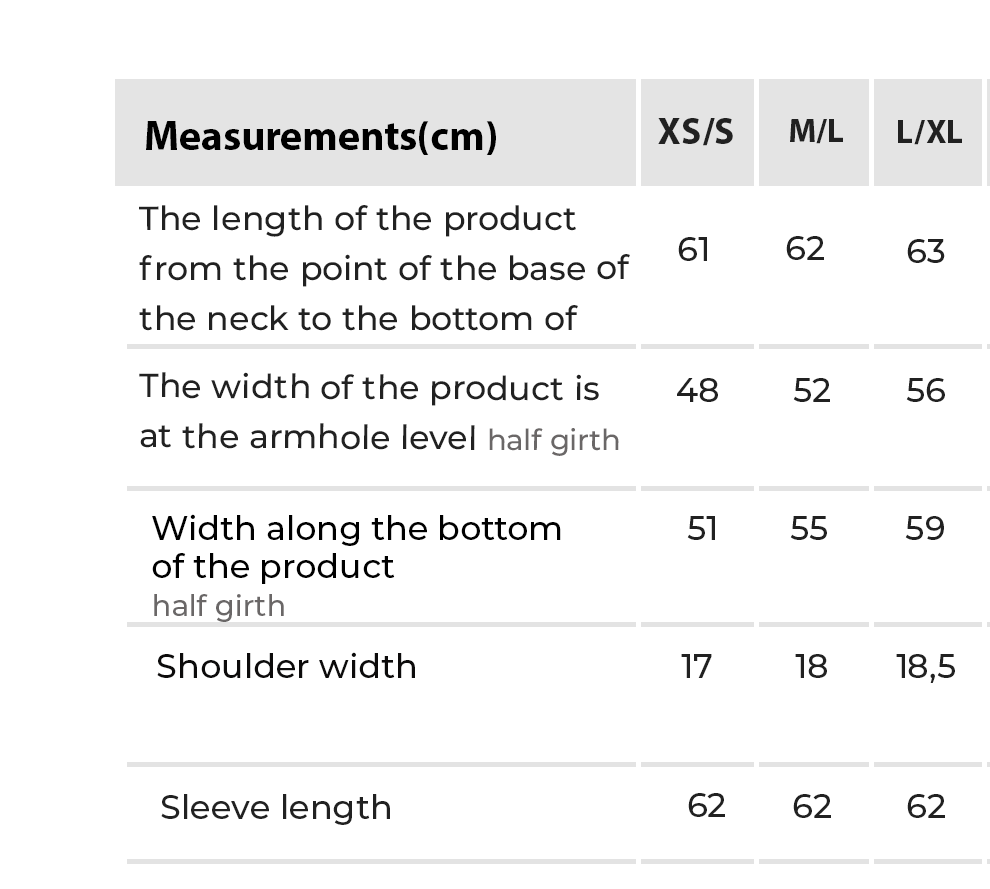Click the M/L armhole width value 52
Screen dimensions: 990x889
point(812,390)
